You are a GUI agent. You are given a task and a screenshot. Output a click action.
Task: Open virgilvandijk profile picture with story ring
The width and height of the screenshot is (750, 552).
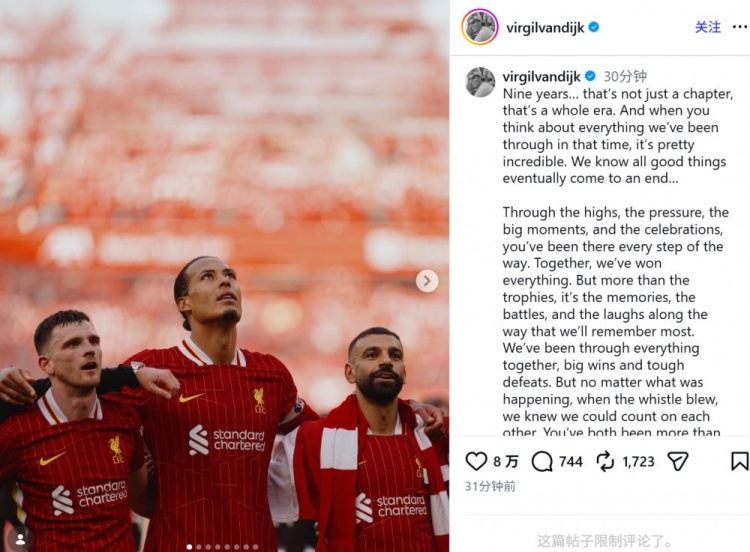point(480,27)
